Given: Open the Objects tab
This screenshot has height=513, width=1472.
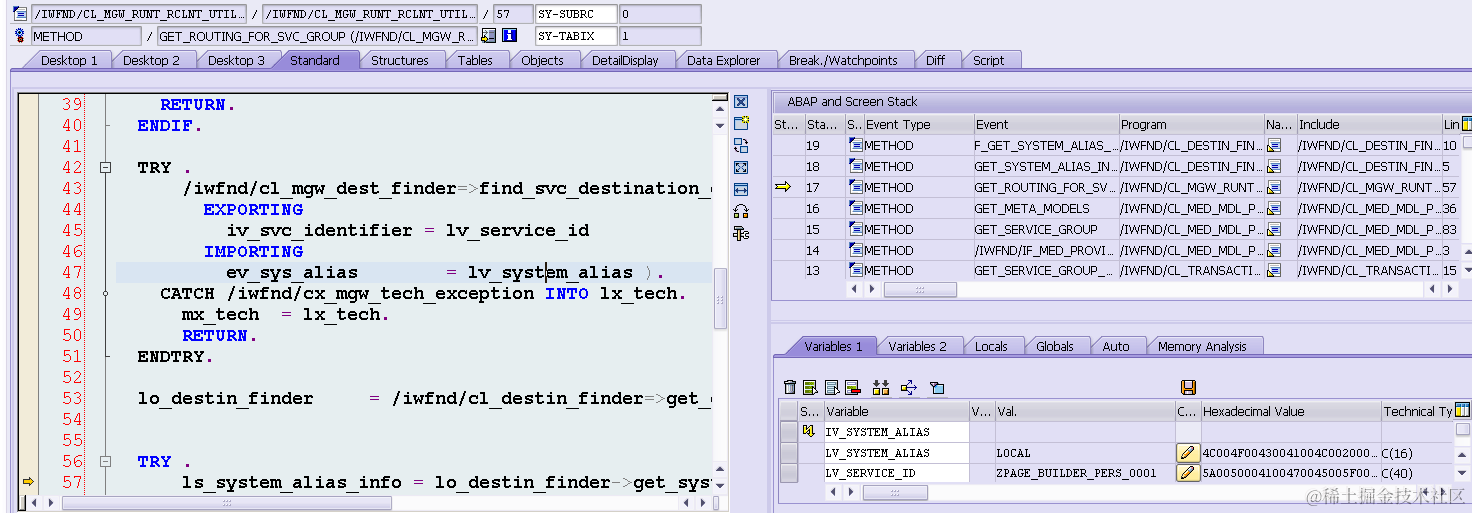Looking at the screenshot, I should pyautogui.click(x=542, y=60).
